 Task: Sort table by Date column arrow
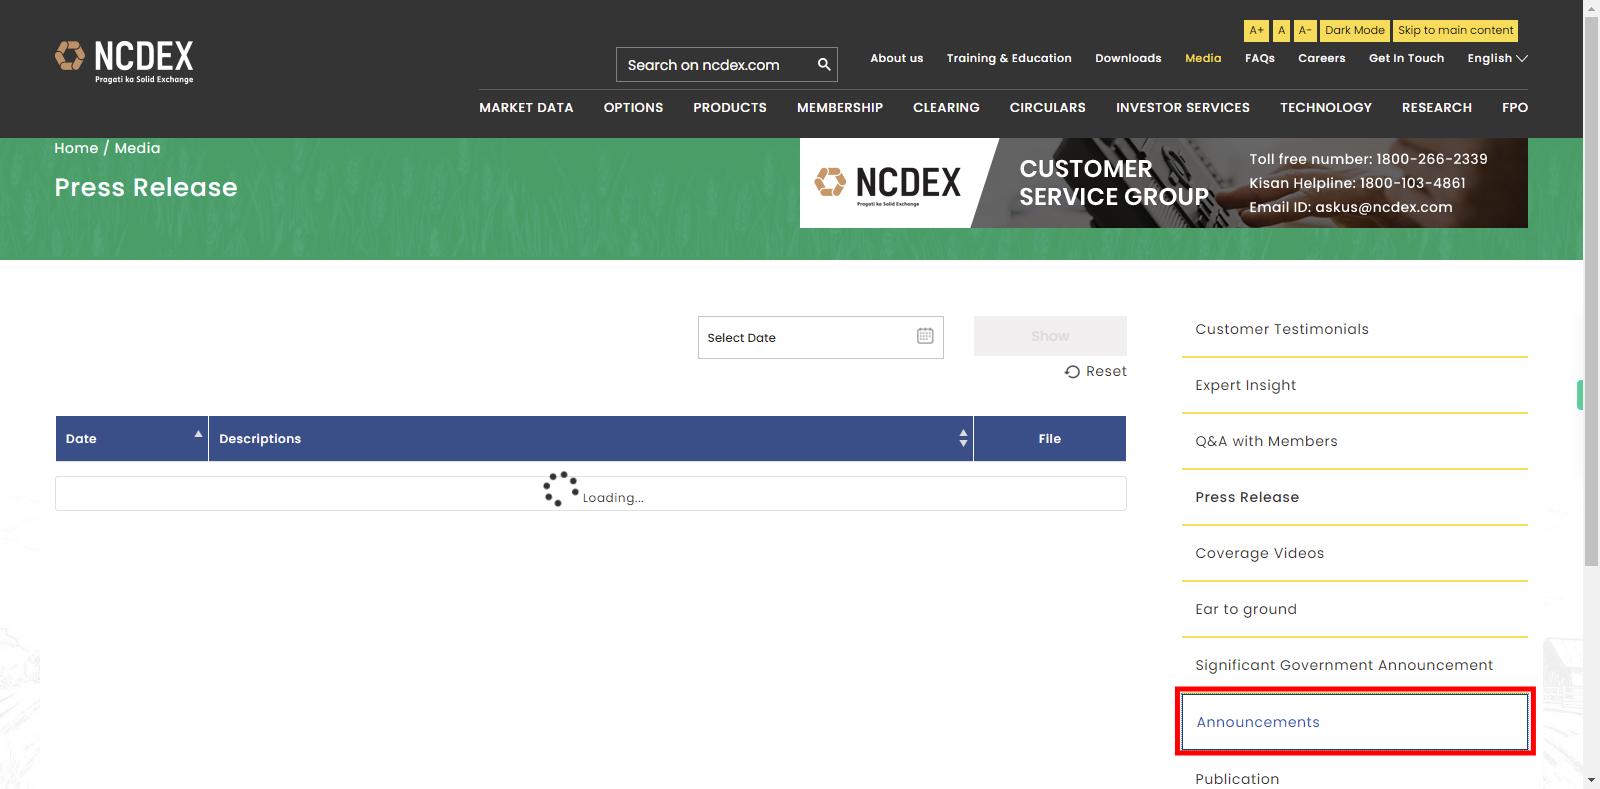pos(198,434)
